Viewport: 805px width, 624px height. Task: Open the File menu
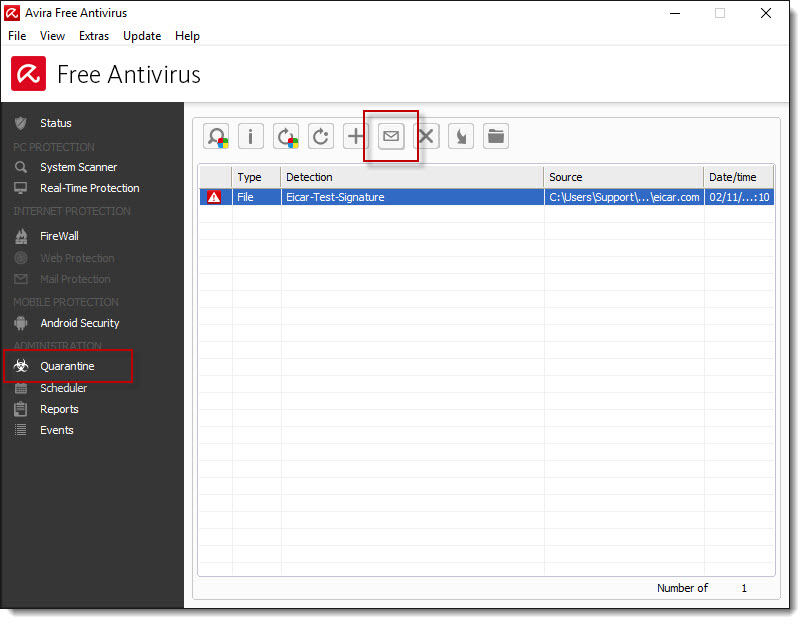point(17,36)
